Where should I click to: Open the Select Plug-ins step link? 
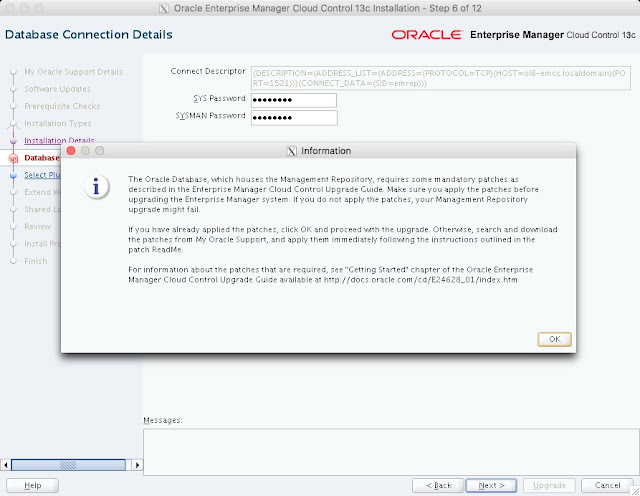(42, 175)
